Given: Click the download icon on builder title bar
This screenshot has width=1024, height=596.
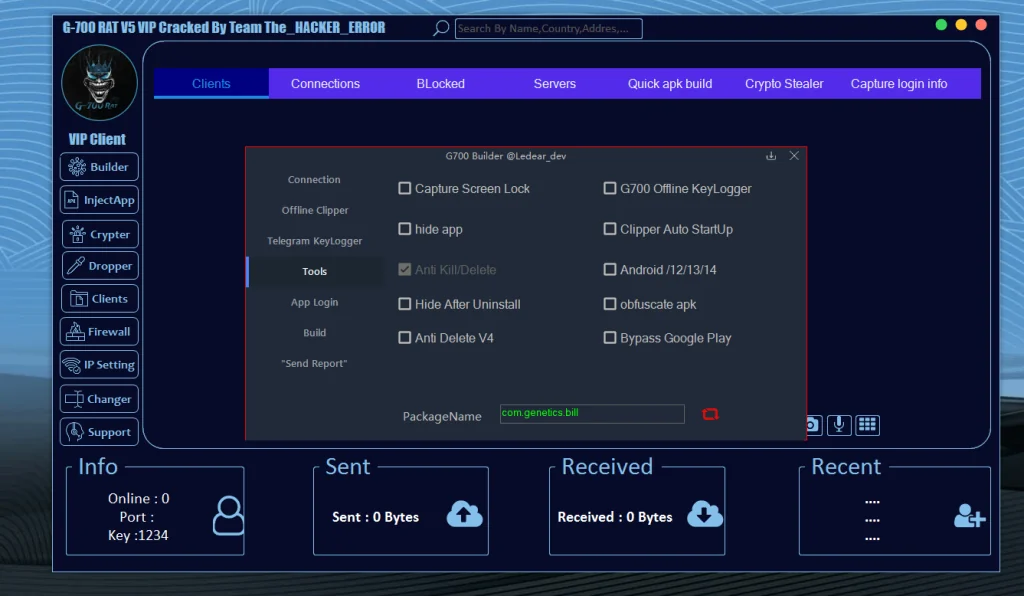Looking at the screenshot, I should [x=770, y=156].
